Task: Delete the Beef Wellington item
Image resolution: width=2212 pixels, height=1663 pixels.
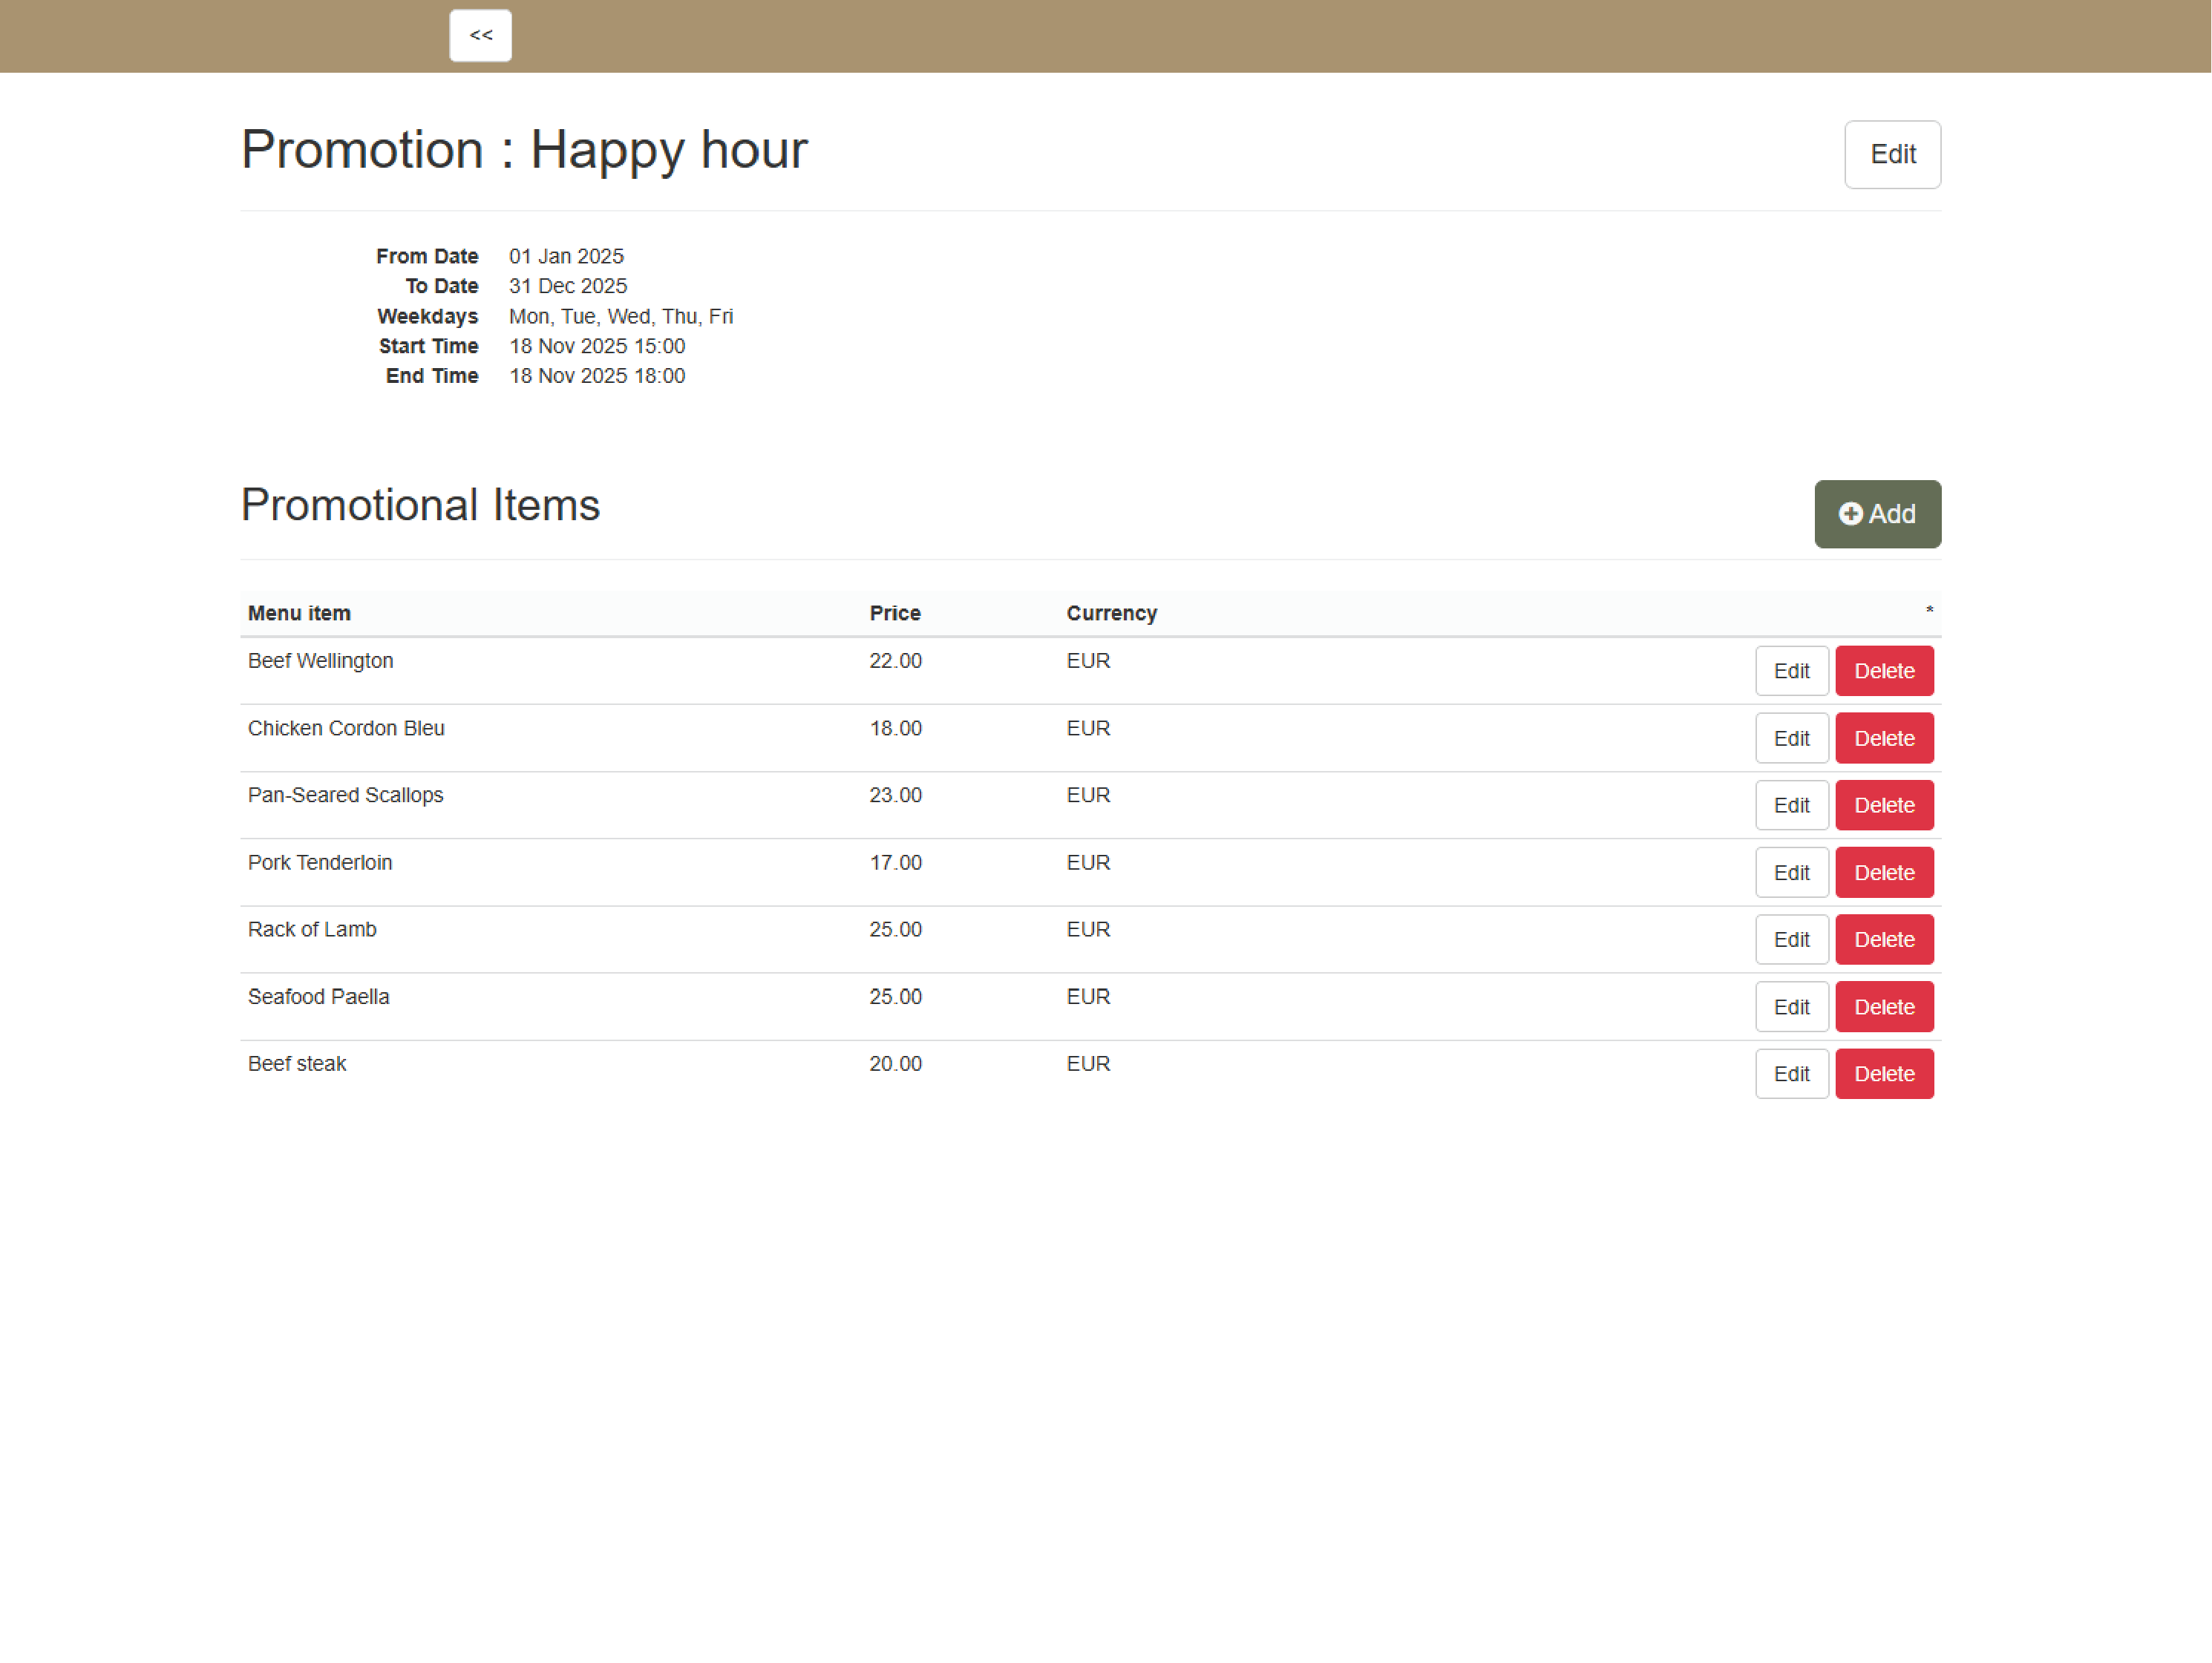Action: [x=1884, y=670]
